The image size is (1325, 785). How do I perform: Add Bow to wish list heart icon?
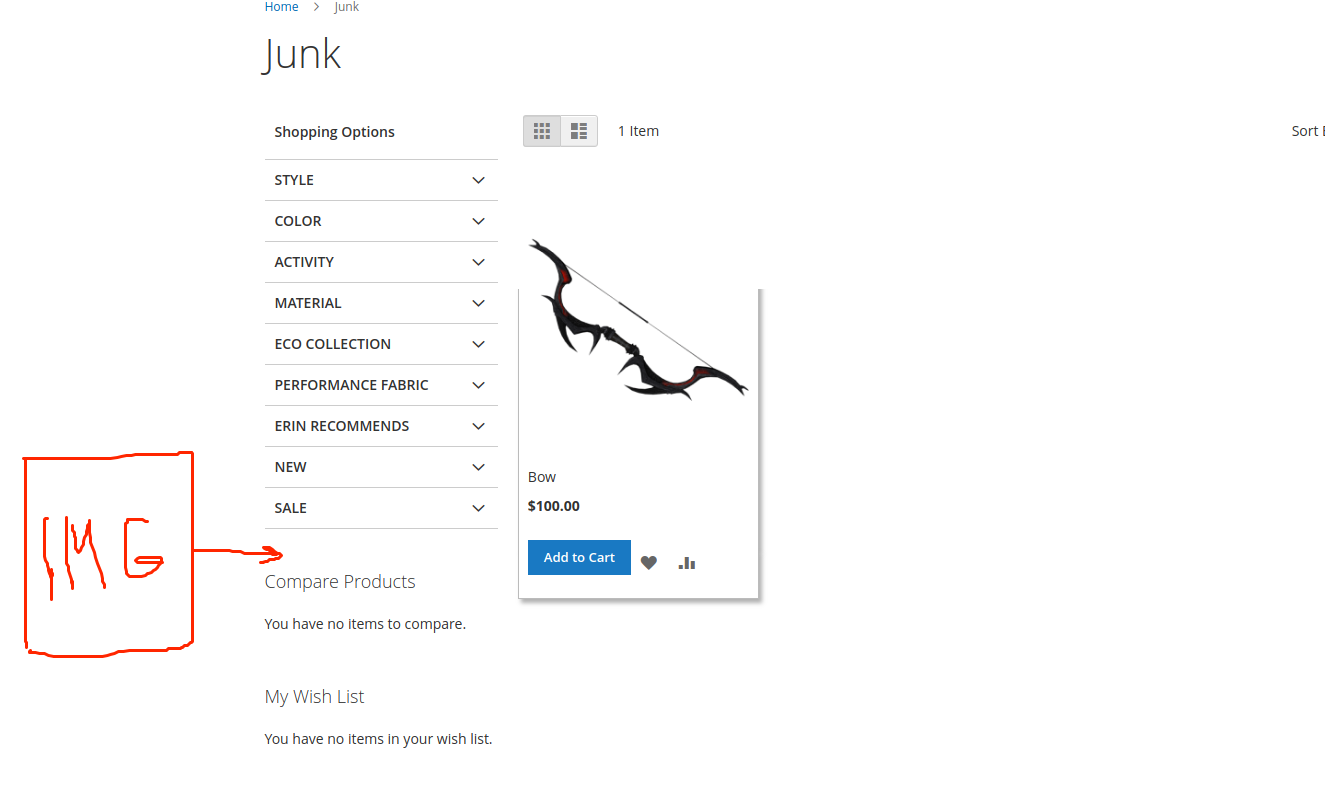point(649,563)
